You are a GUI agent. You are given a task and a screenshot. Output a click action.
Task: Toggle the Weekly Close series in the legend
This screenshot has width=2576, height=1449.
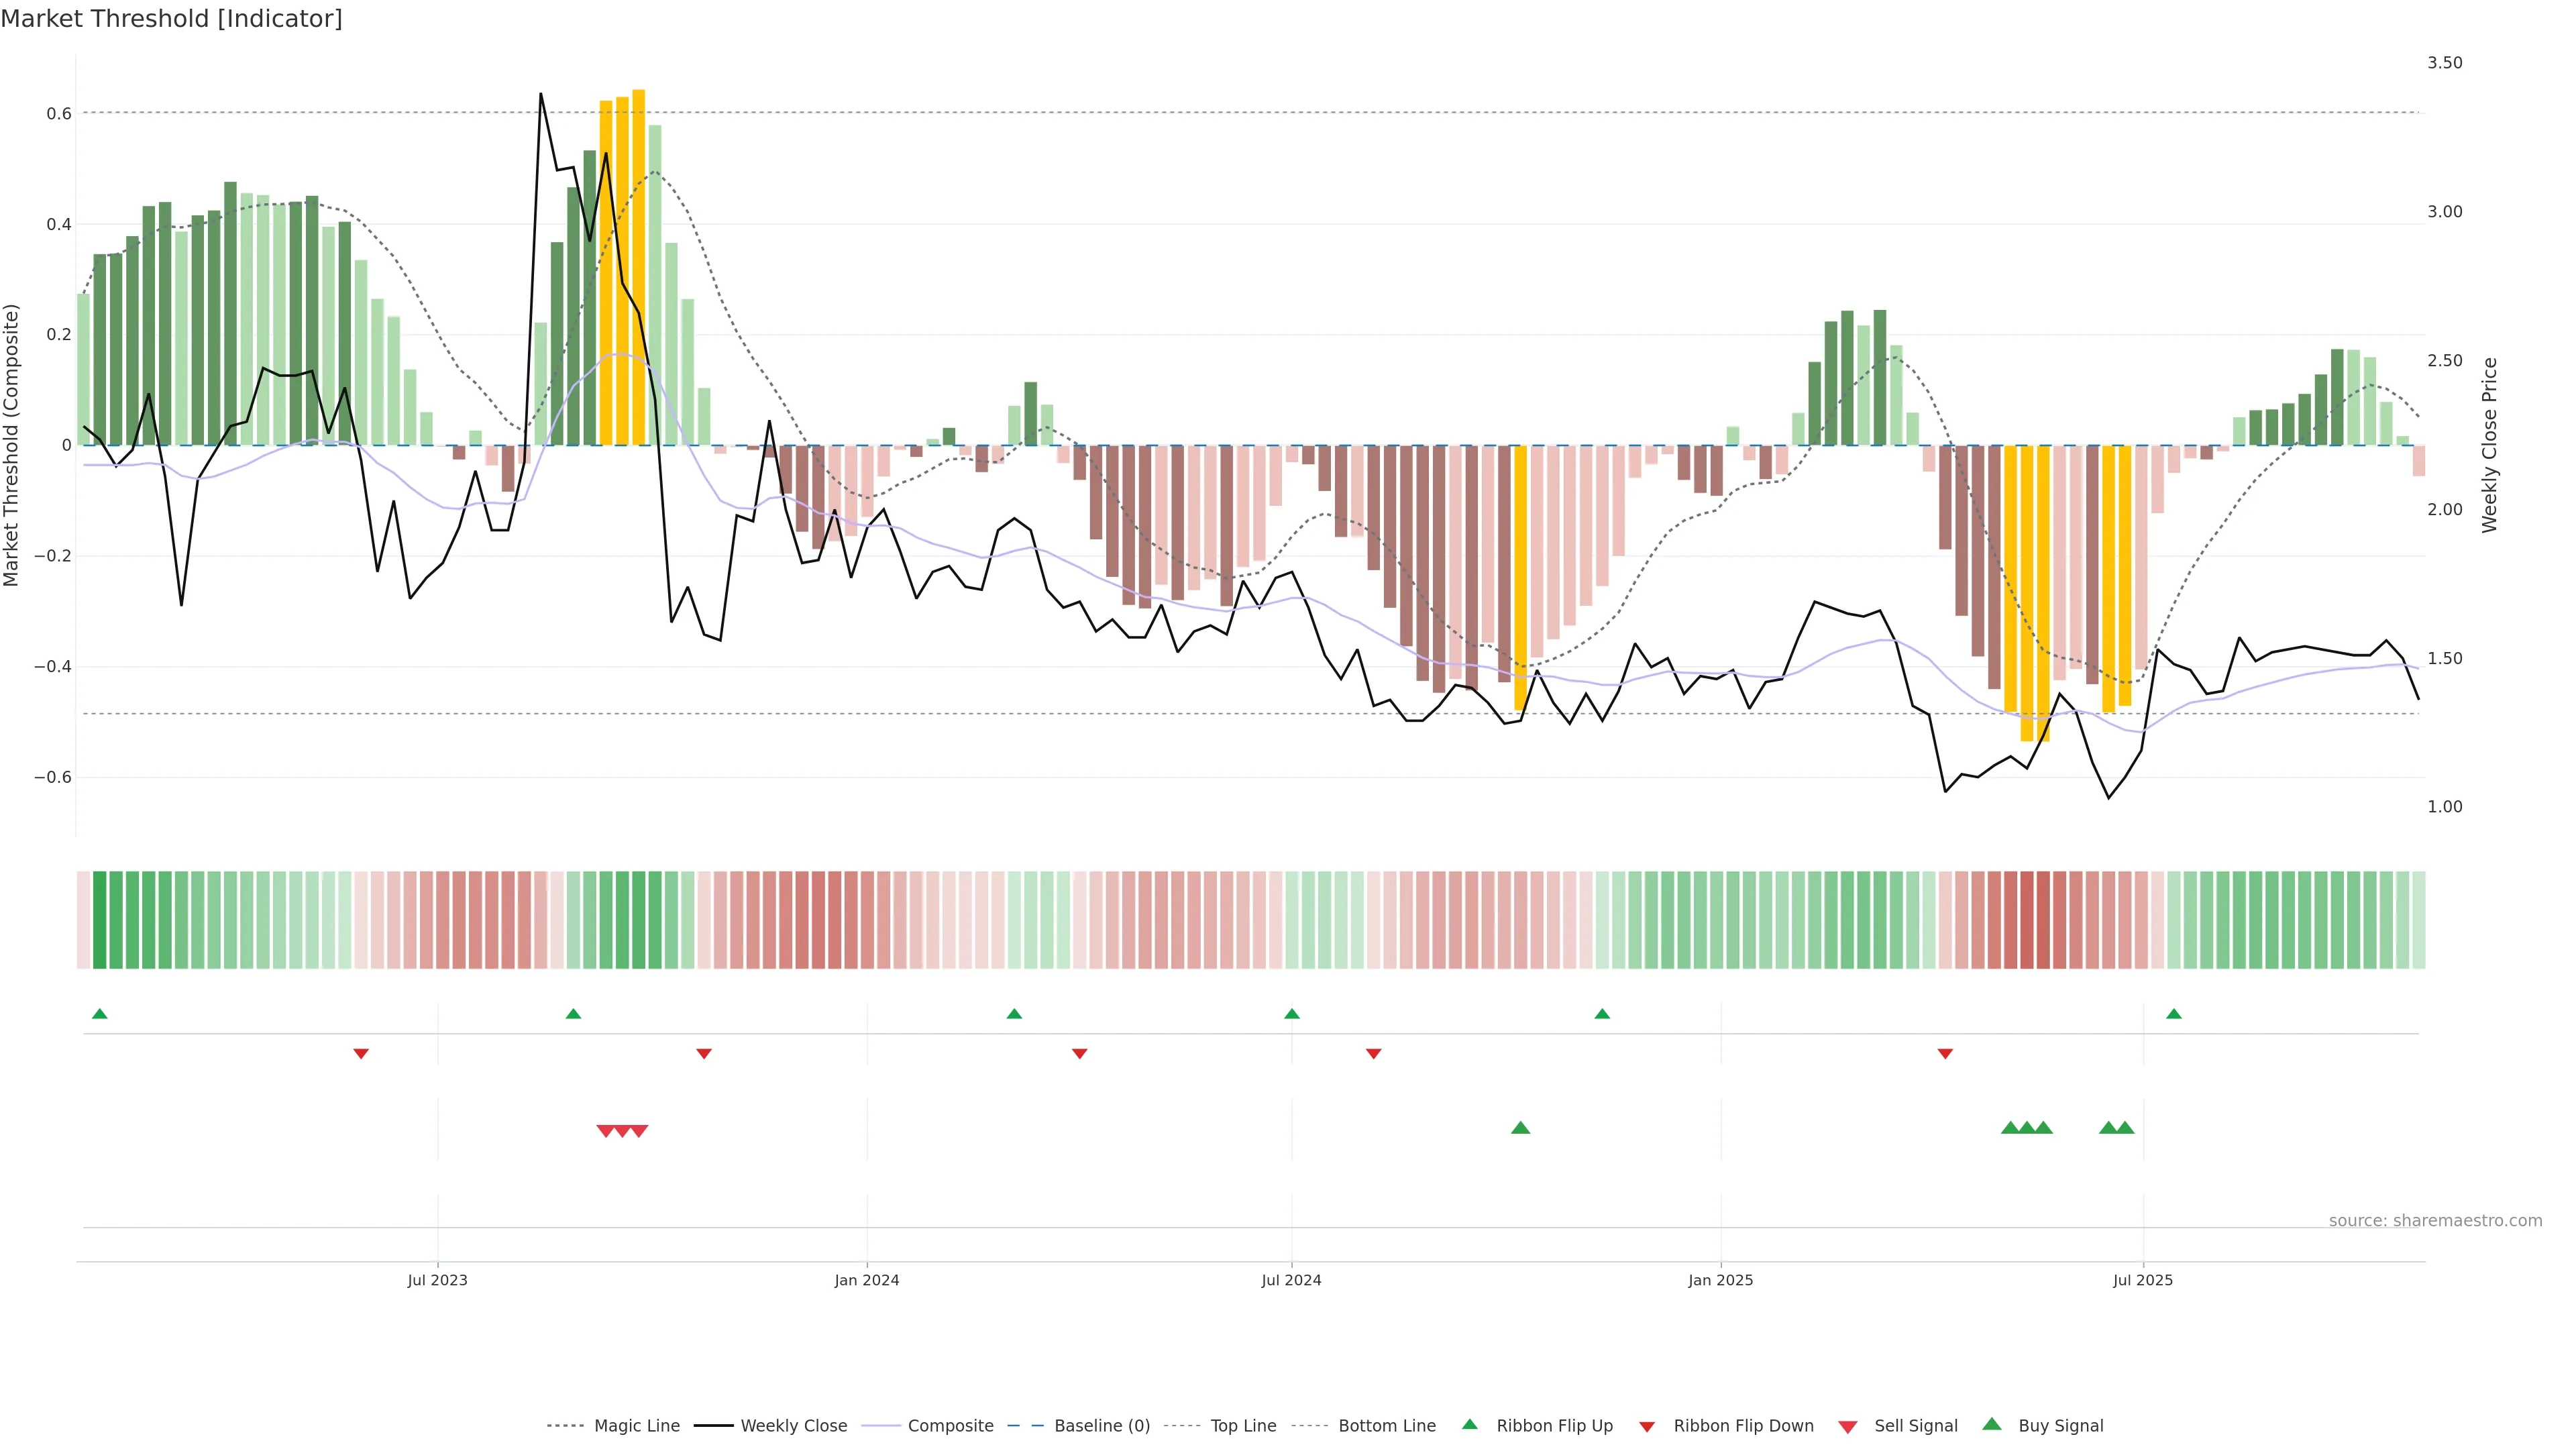pyautogui.click(x=793, y=1426)
